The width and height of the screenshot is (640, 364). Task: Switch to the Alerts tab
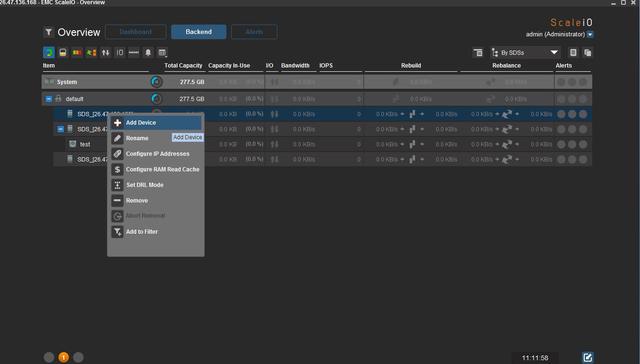254,32
